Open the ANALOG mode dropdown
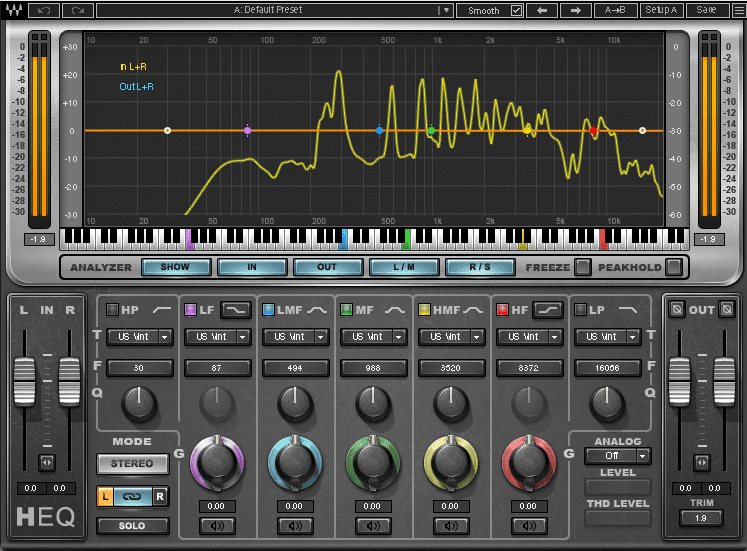The height and width of the screenshot is (551, 747). 643,456
